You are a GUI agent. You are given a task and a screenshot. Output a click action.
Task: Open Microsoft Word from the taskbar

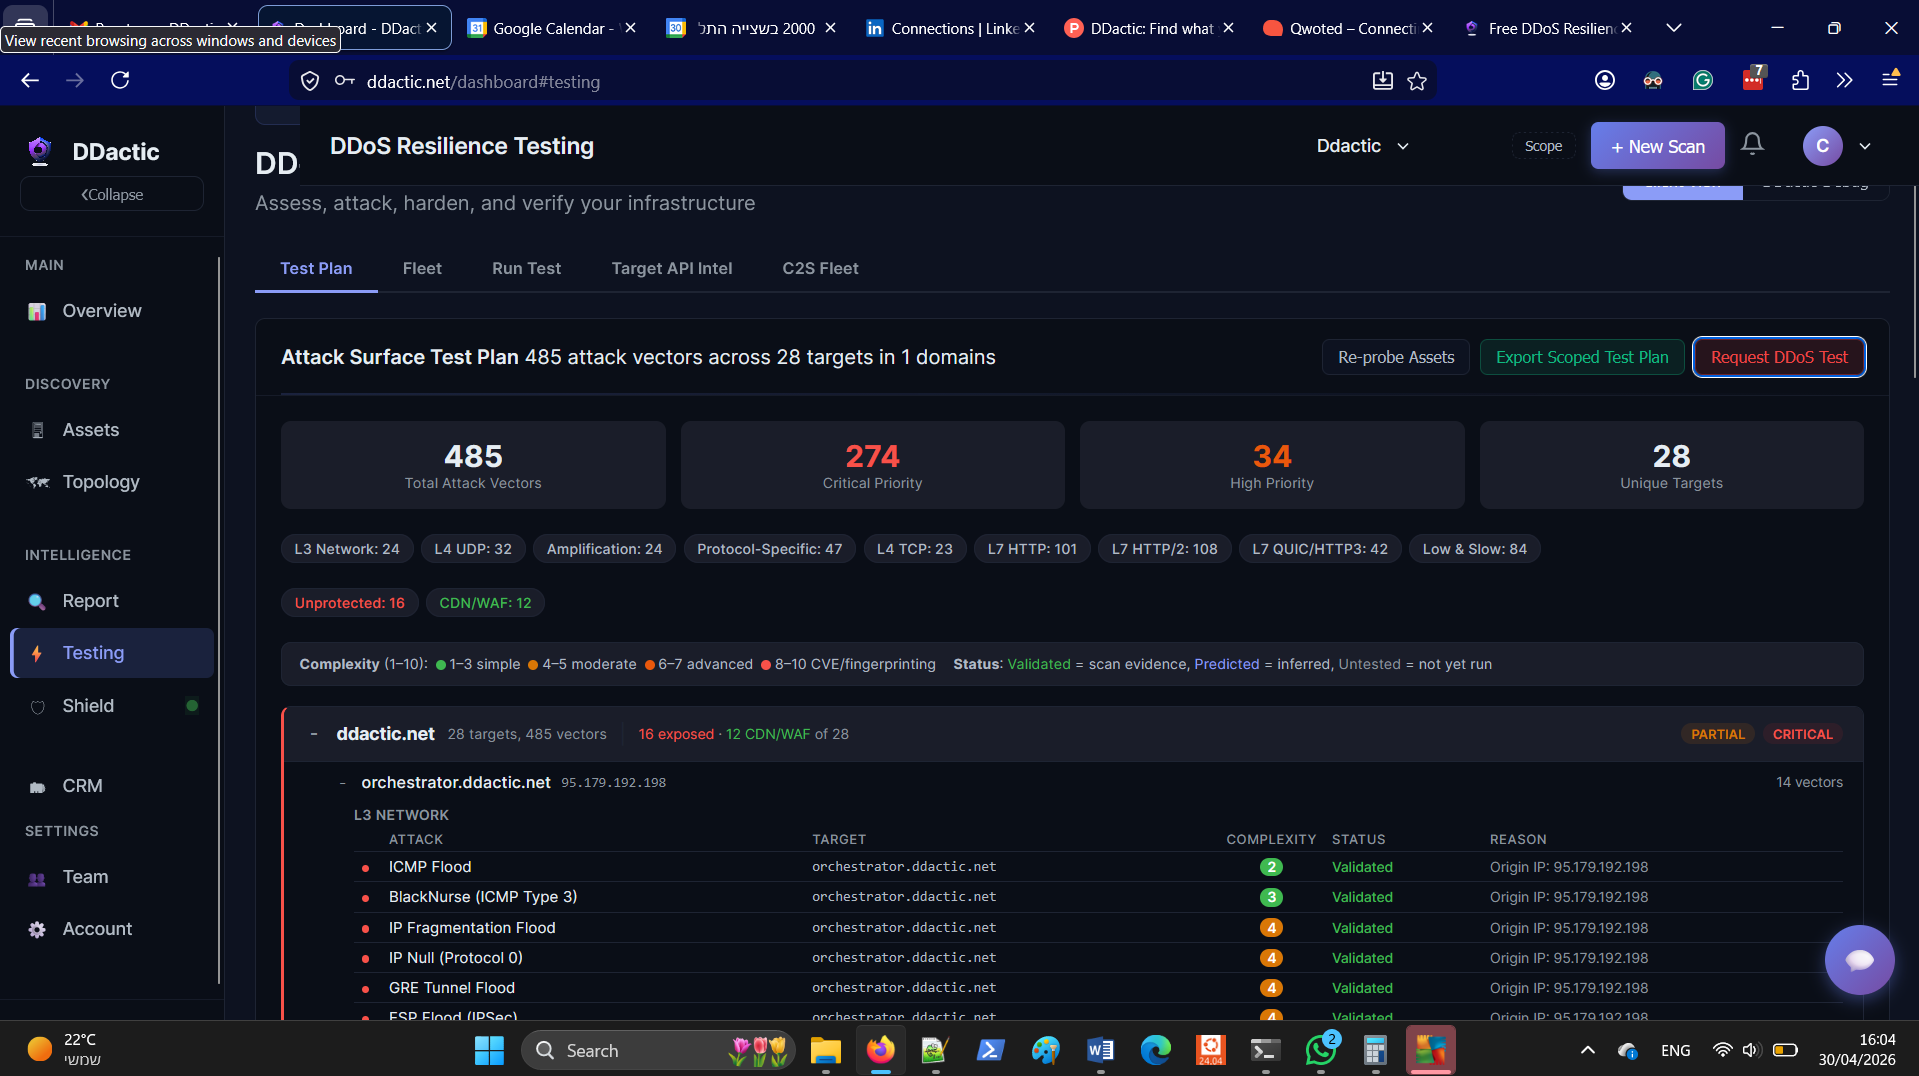tap(1100, 1050)
